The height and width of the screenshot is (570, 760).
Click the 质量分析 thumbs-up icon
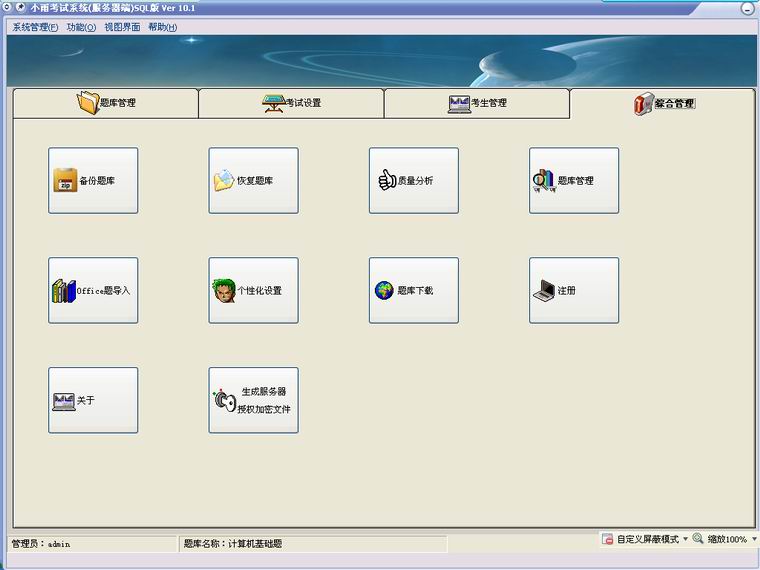tap(387, 180)
